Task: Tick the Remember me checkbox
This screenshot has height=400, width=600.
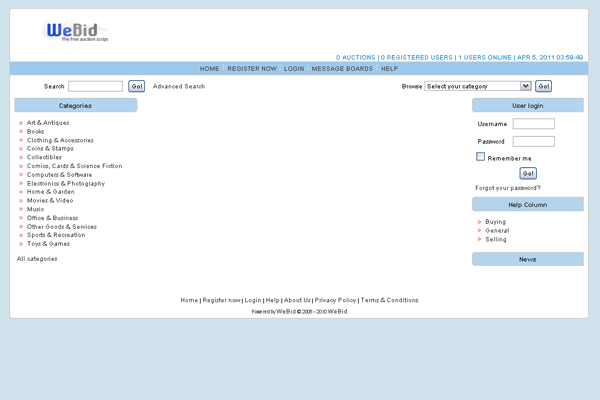Action: click(x=481, y=157)
